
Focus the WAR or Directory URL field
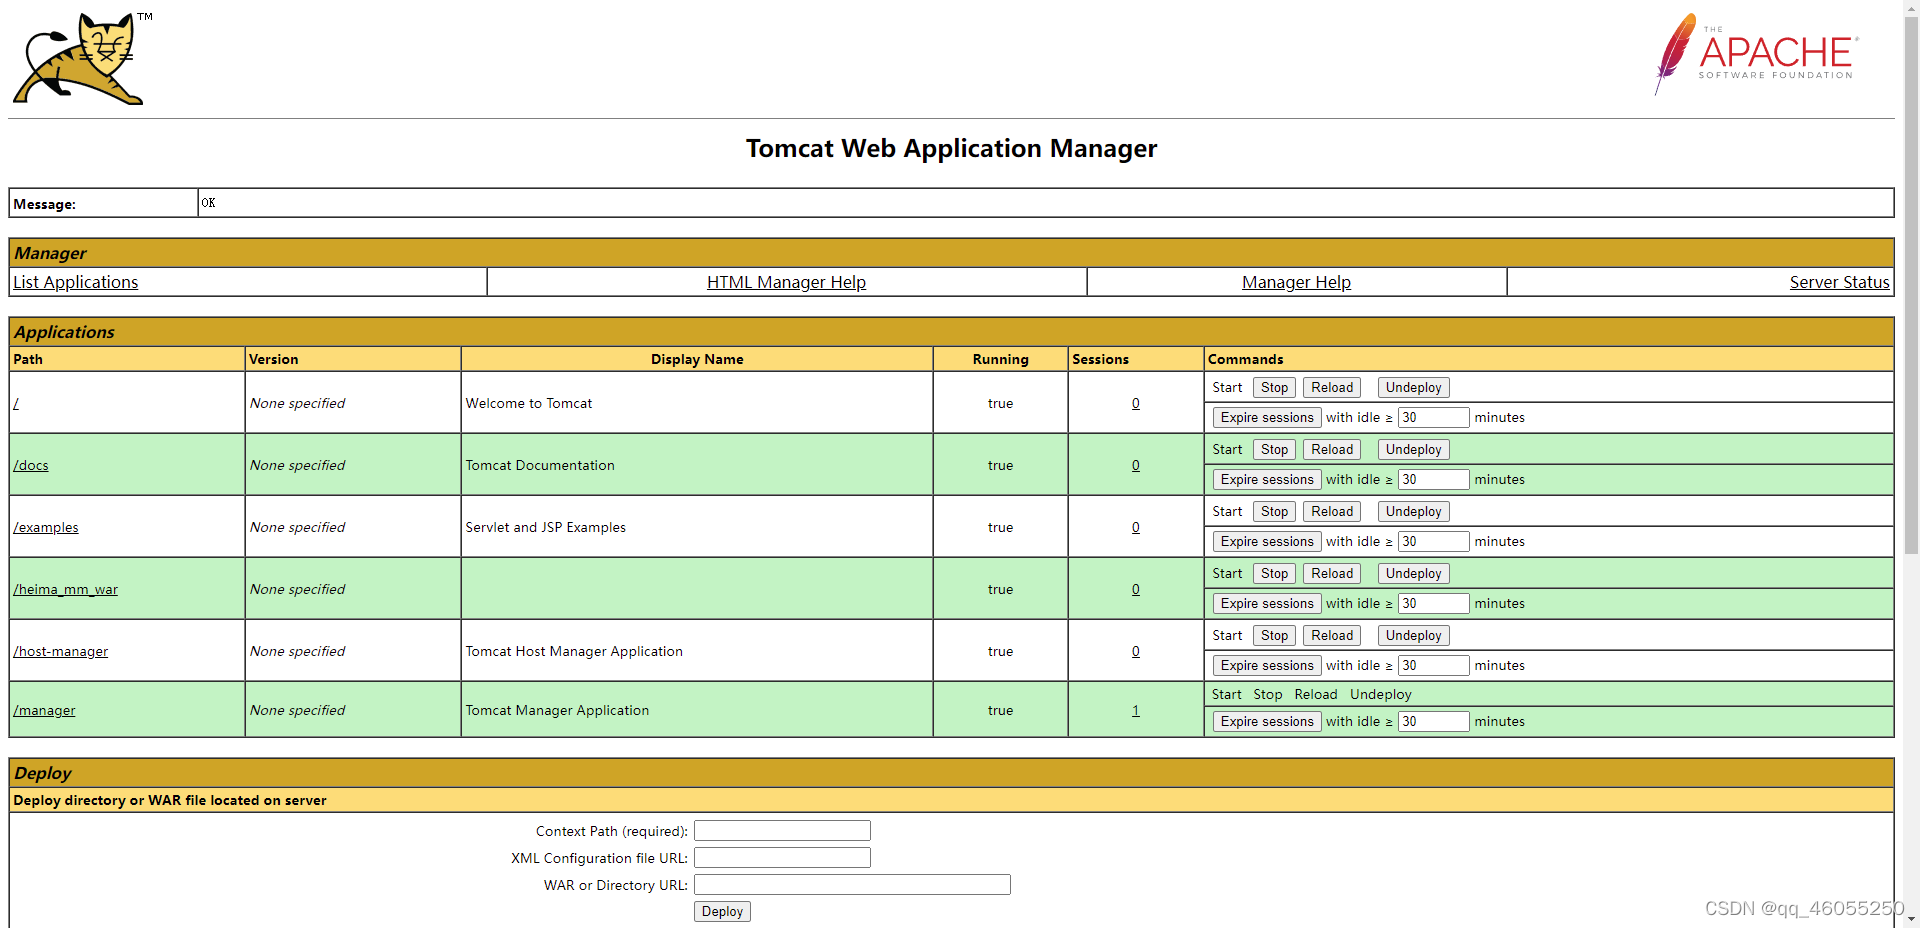[852, 885]
